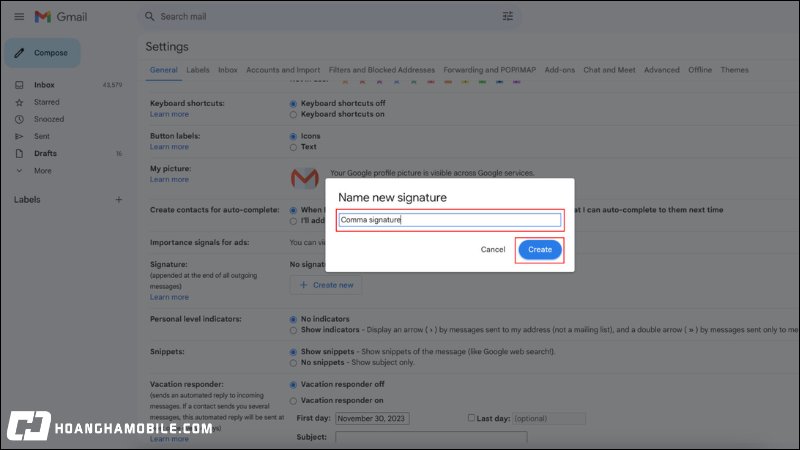Switch to the General settings tab

(x=164, y=70)
